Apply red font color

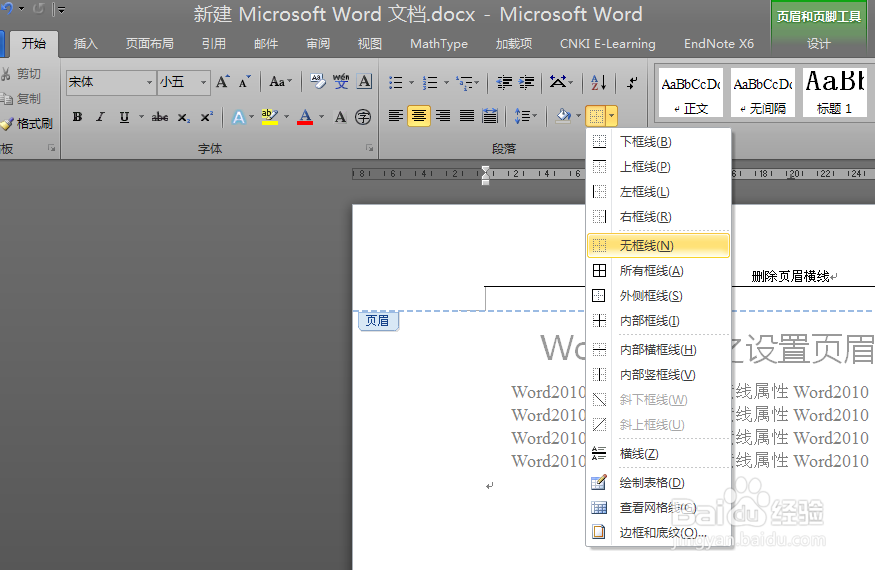click(x=305, y=117)
